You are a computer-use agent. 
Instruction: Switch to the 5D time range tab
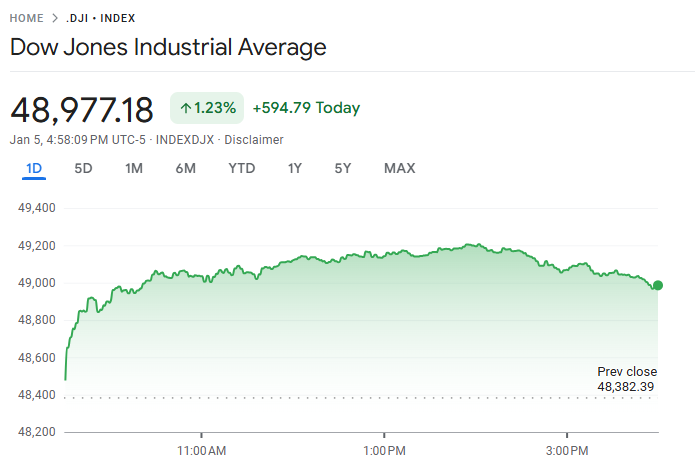point(83,169)
